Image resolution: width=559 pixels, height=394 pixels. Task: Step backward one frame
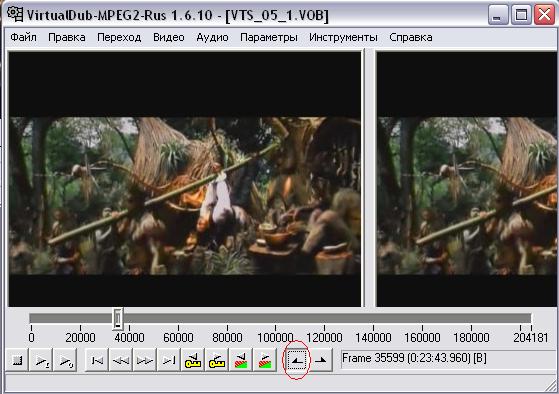pos(121,360)
